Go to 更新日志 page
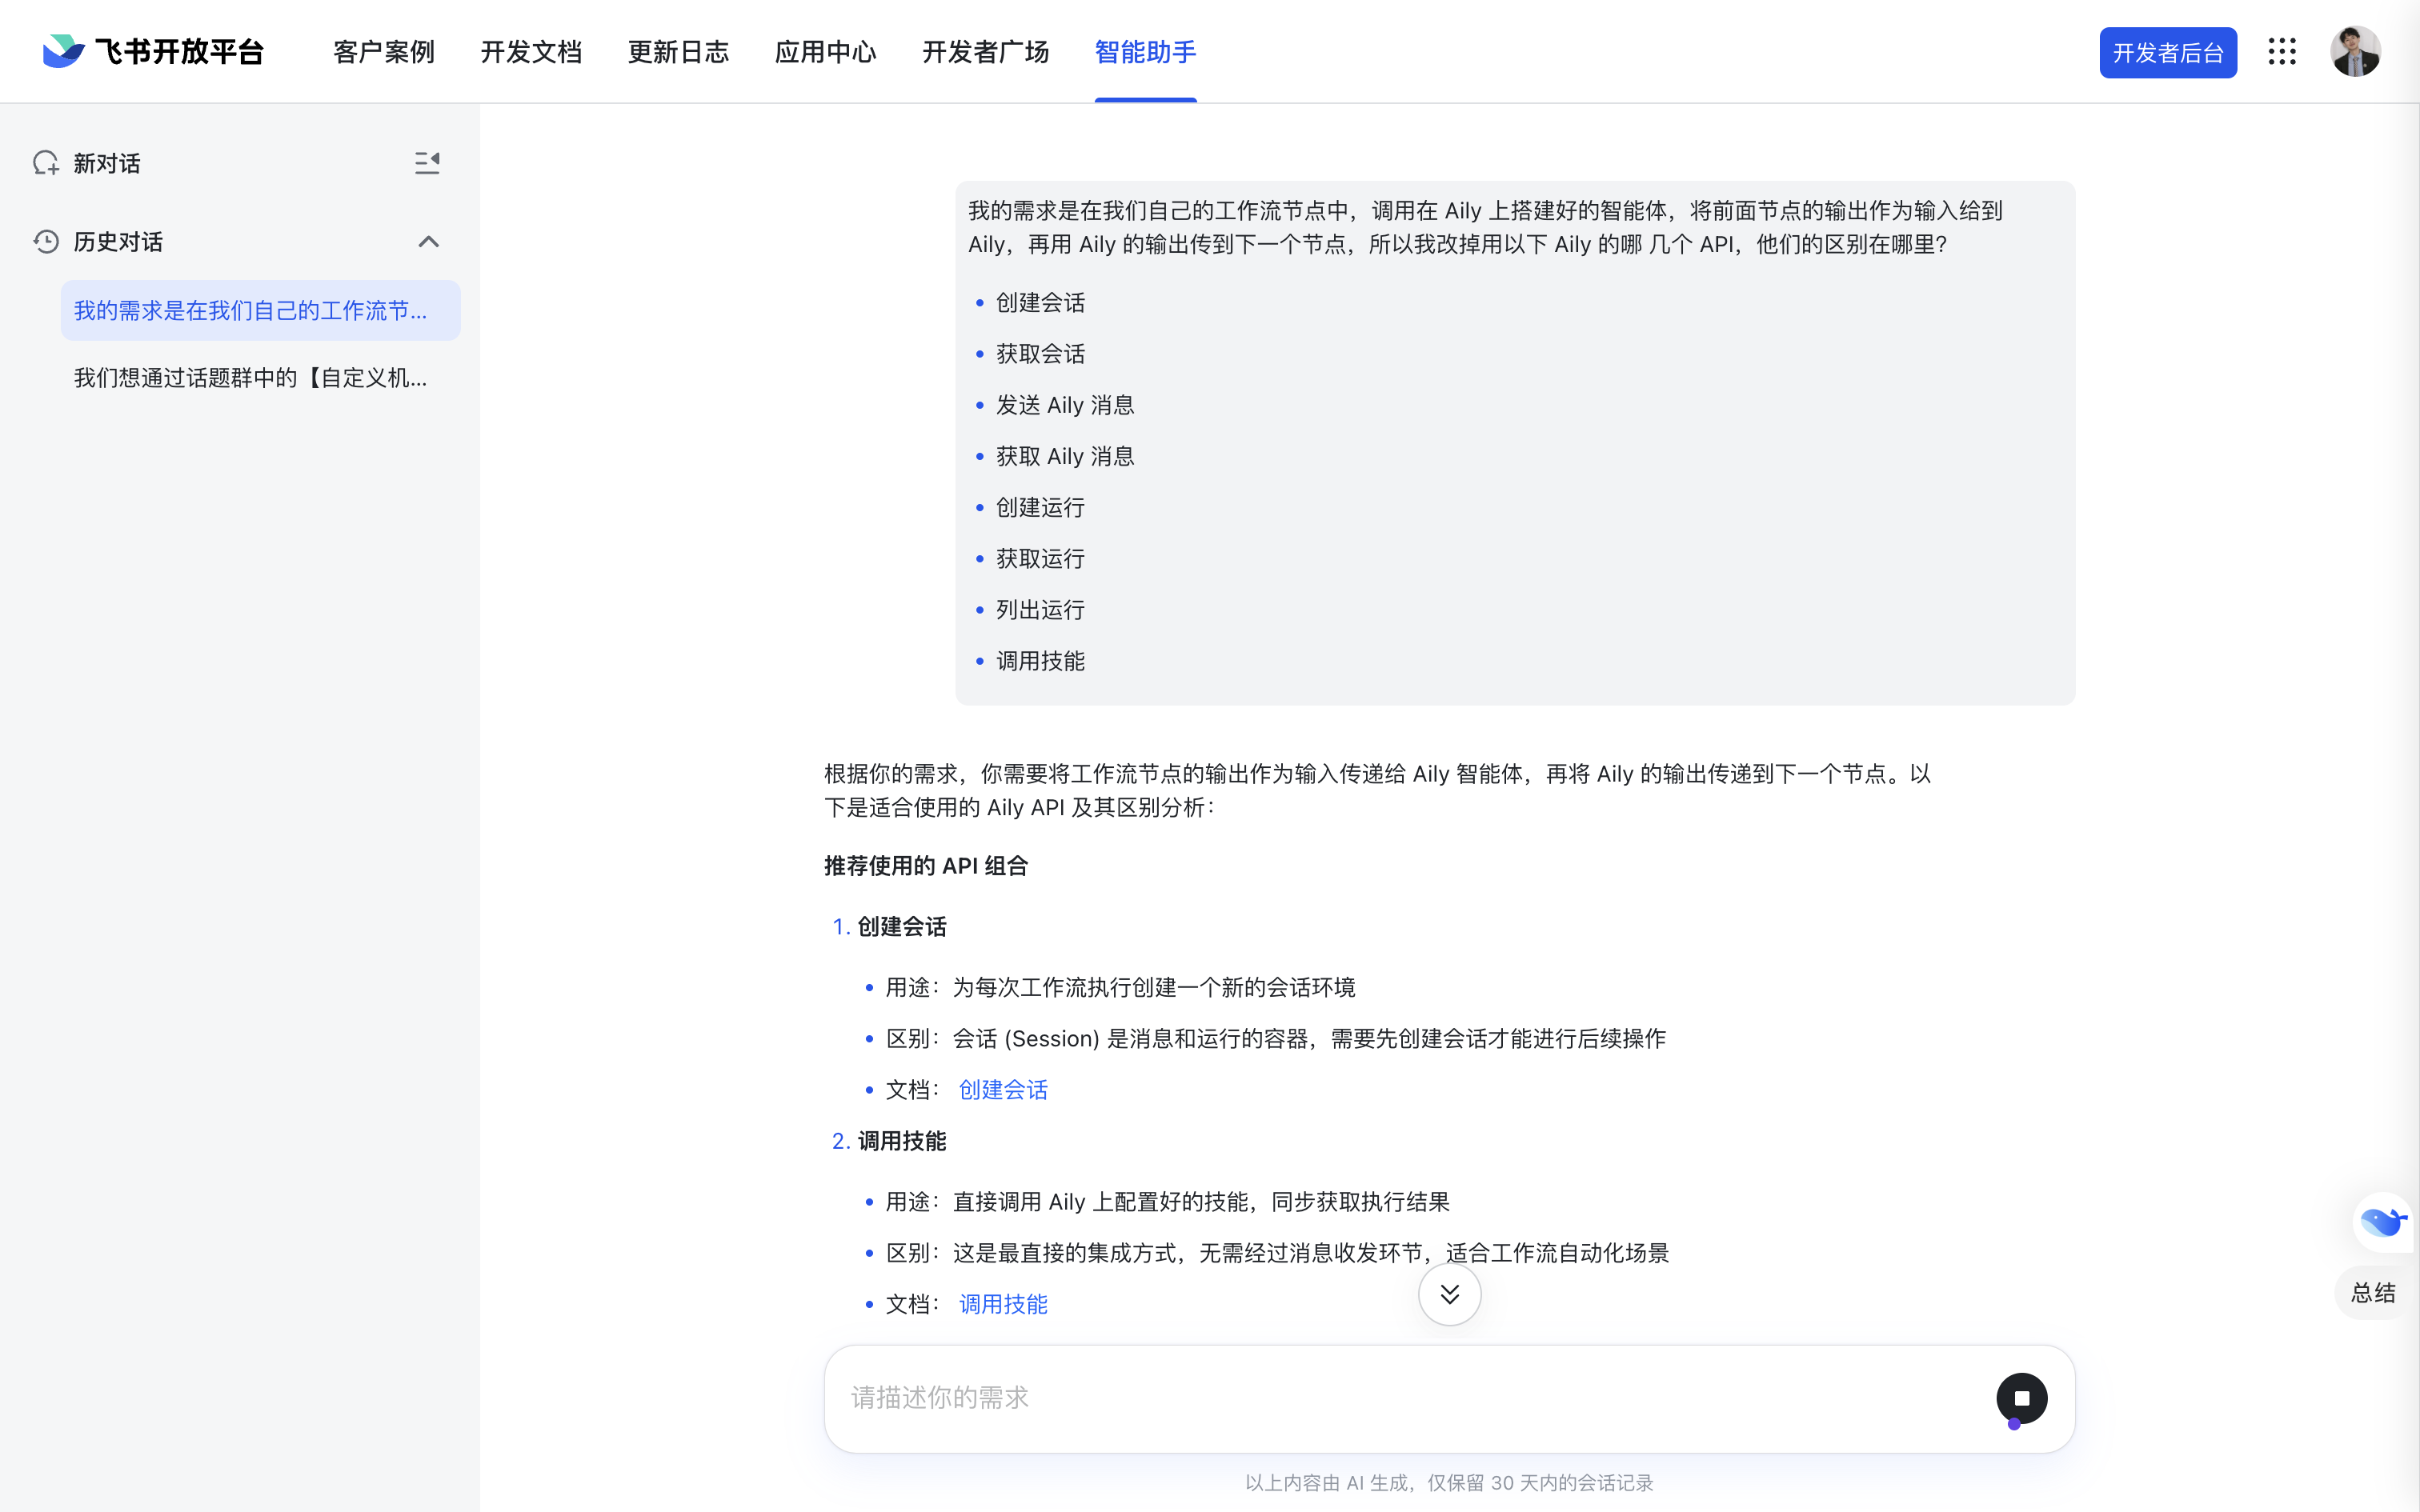The height and width of the screenshot is (1512, 2420). click(678, 52)
